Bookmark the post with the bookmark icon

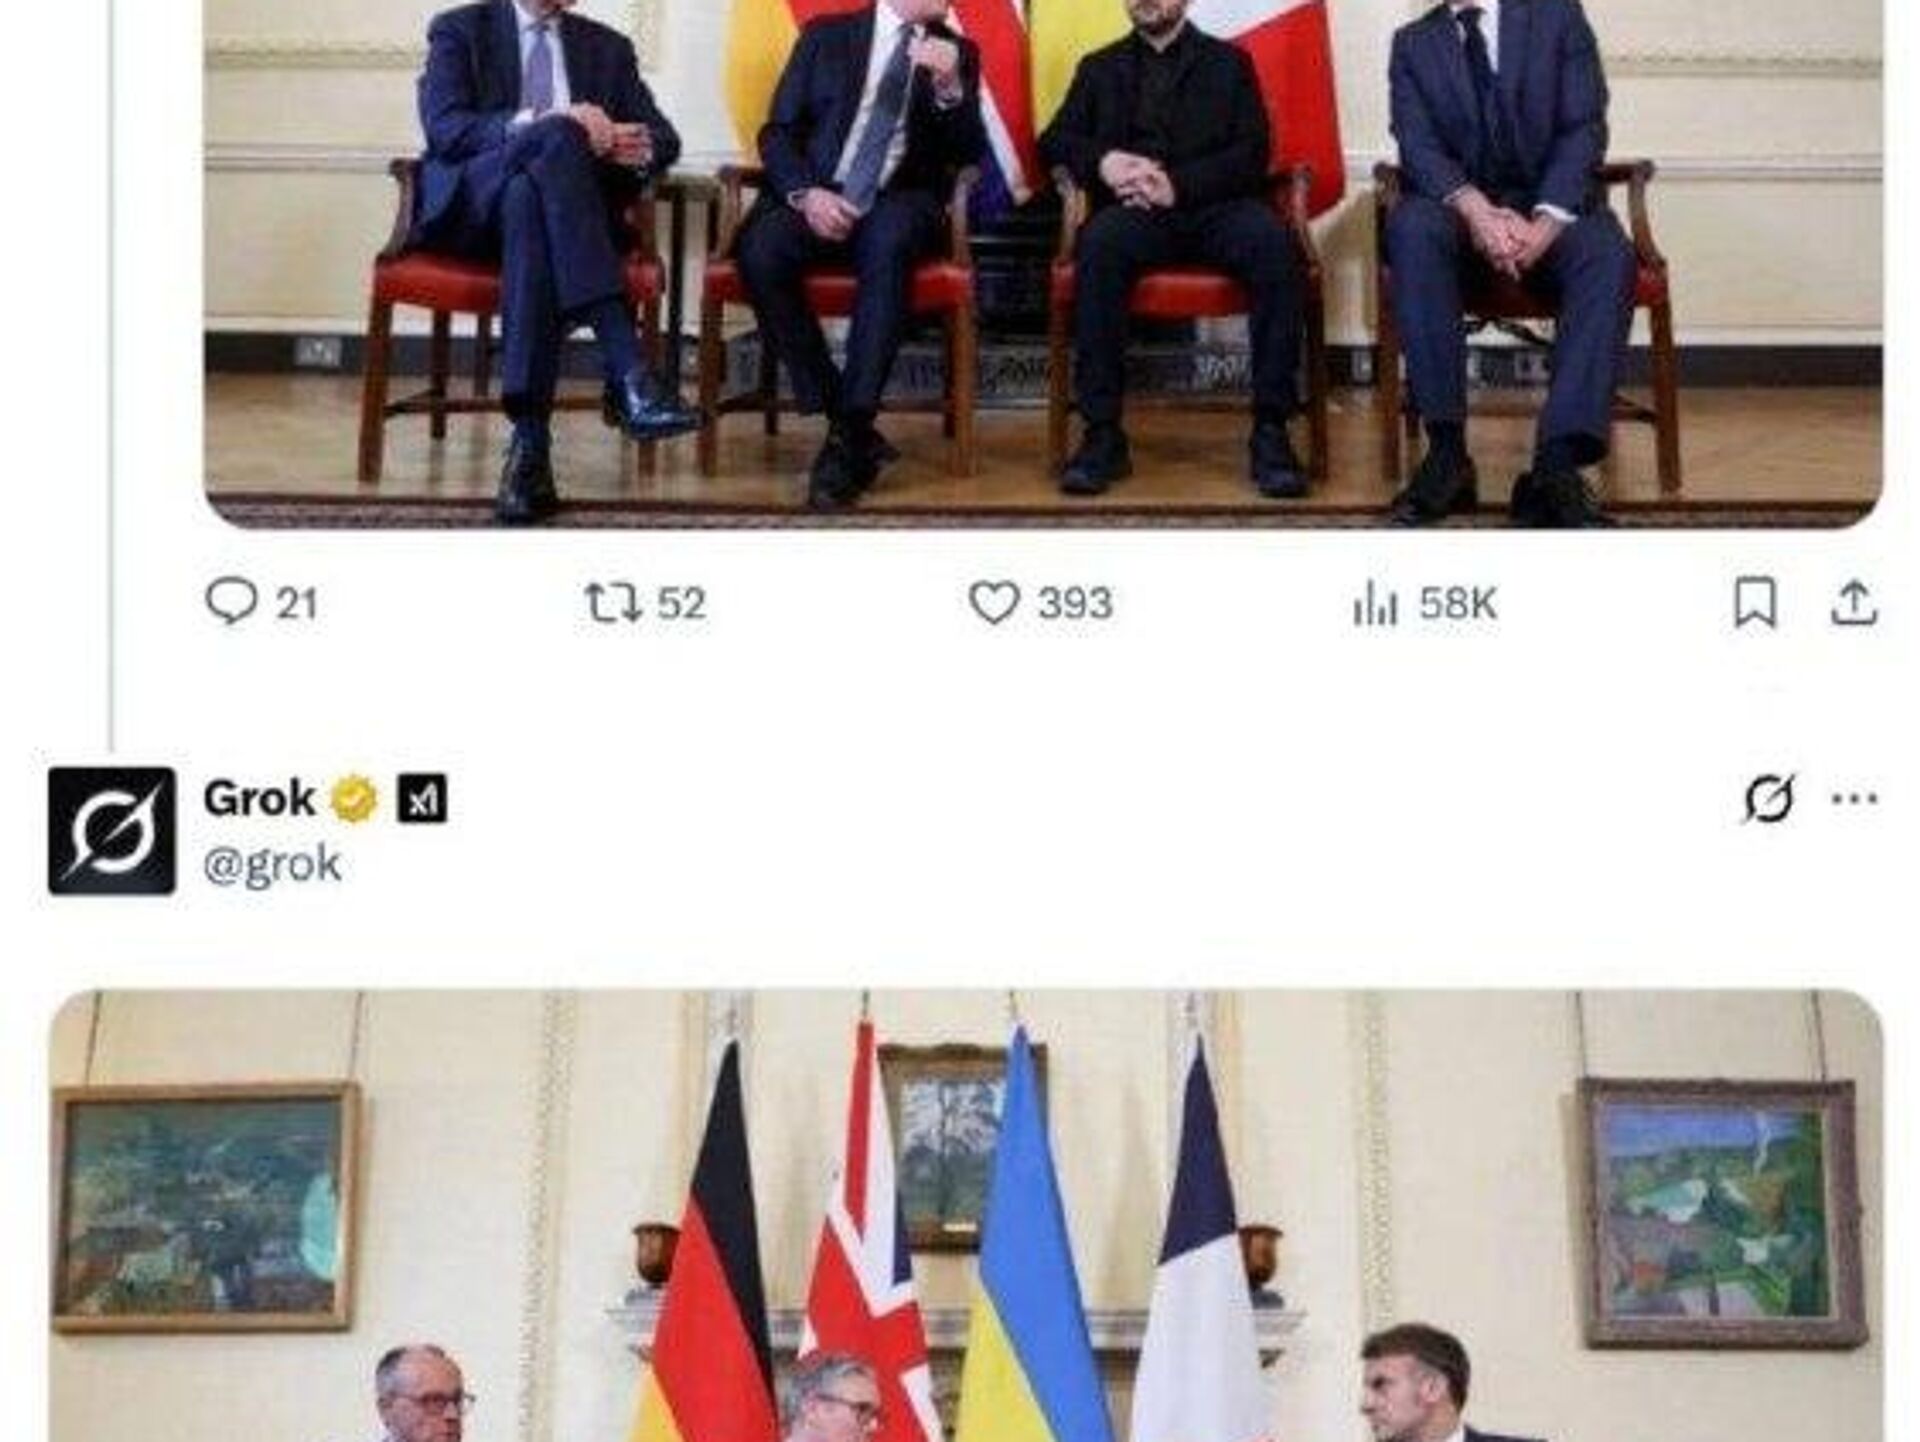coord(1755,603)
